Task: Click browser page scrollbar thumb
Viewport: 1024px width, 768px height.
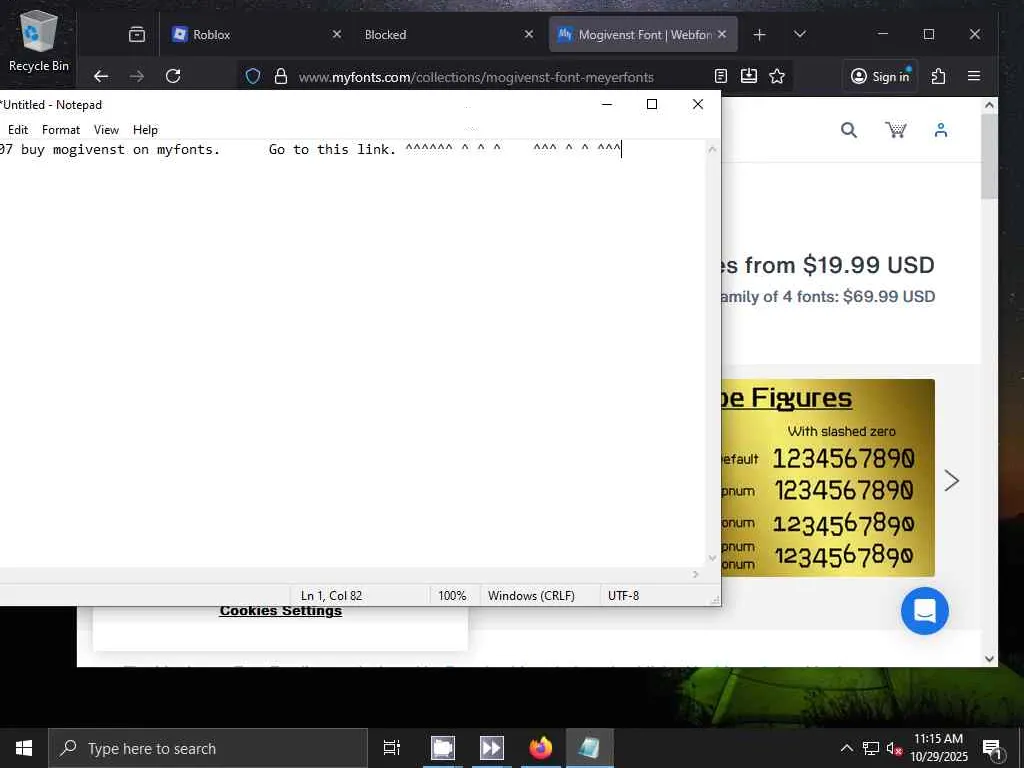Action: [989, 157]
